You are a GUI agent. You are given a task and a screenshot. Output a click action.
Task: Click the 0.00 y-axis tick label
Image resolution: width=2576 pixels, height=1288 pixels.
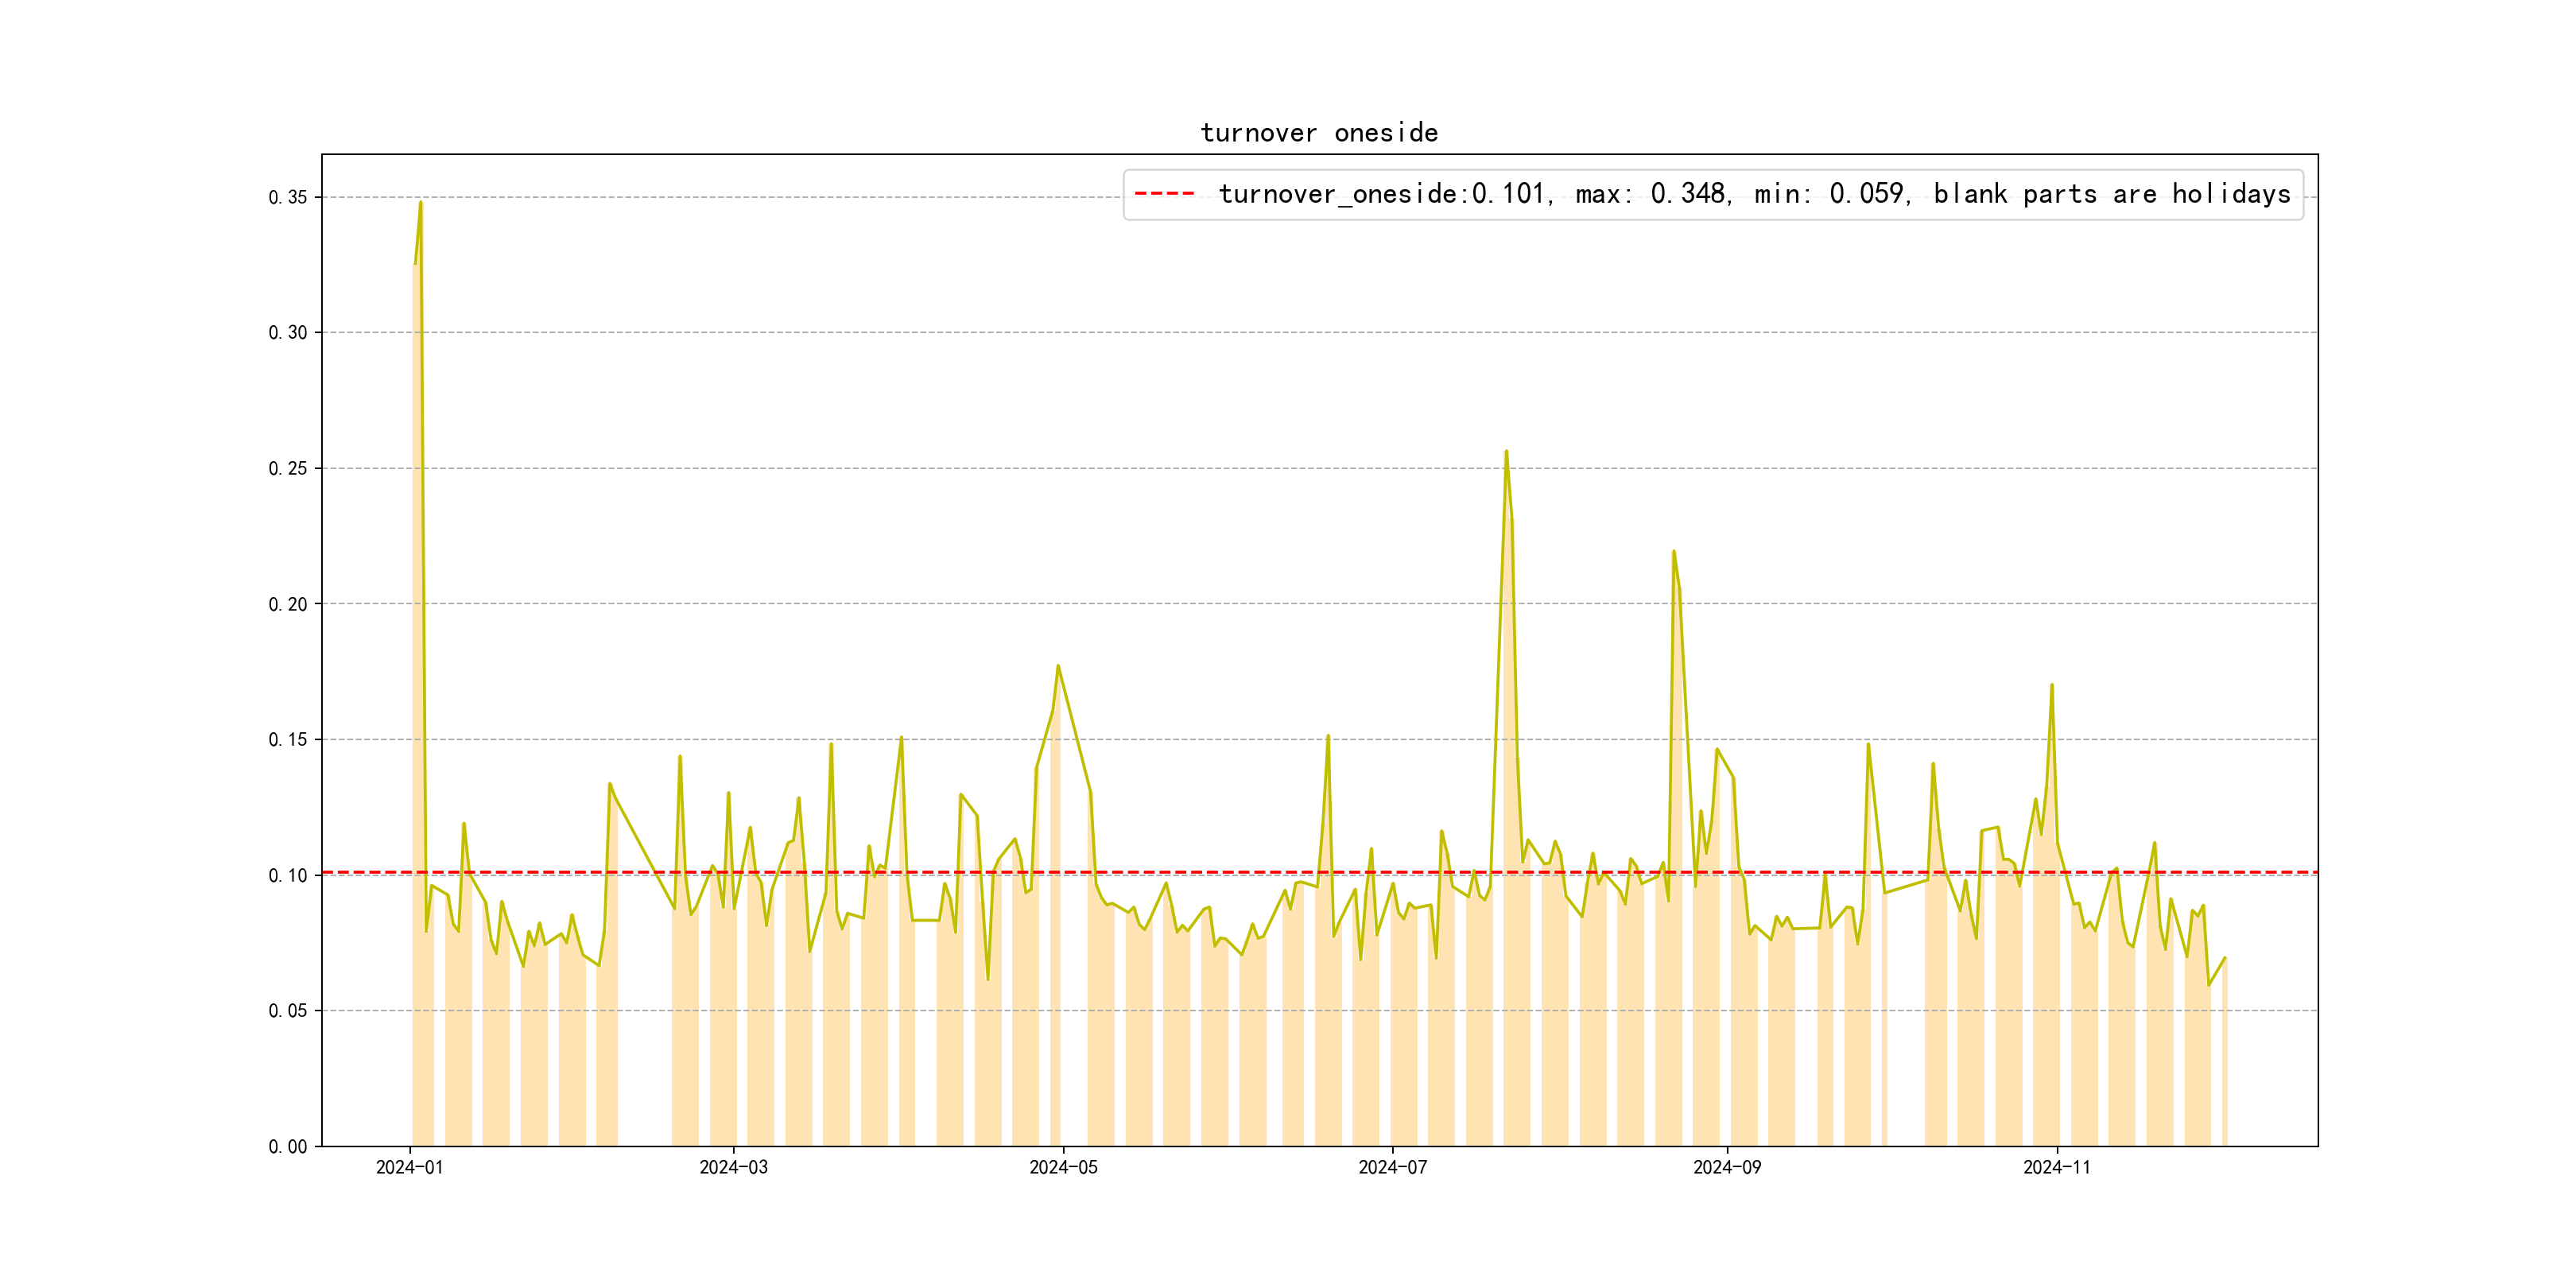point(288,1146)
